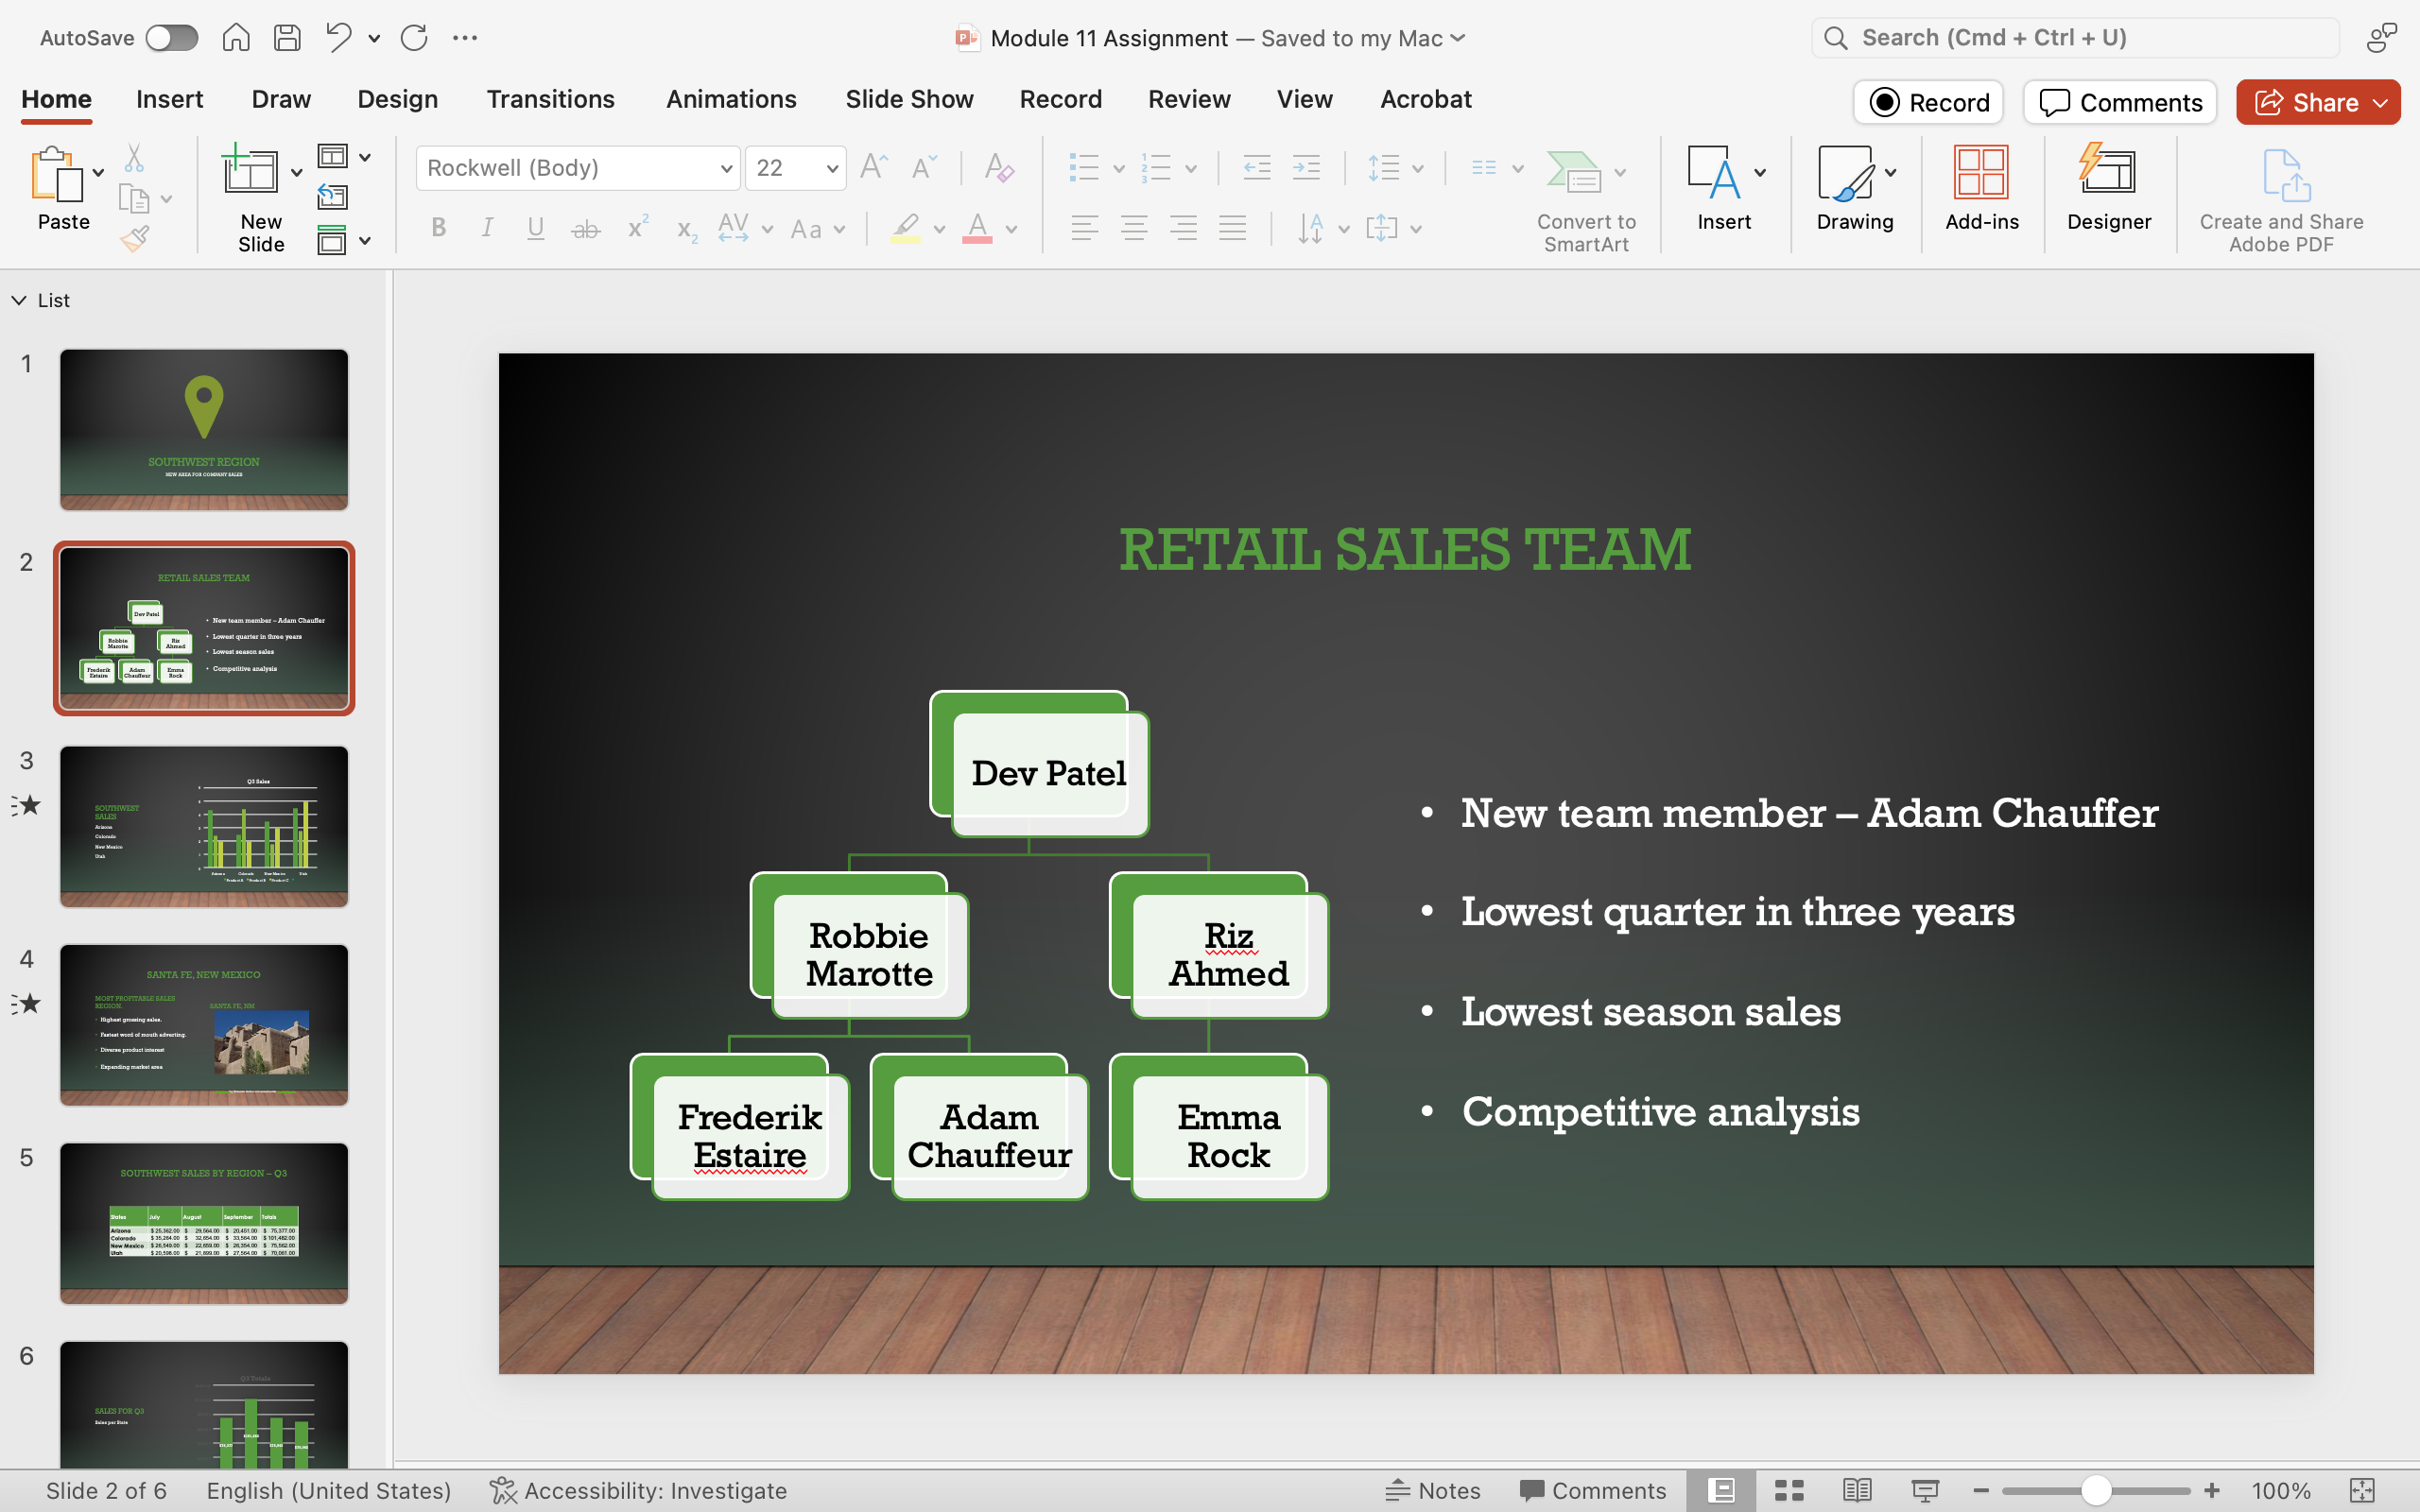Toggle strikethrough formatting
This screenshot has width=2420, height=1512.
(586, 229)
